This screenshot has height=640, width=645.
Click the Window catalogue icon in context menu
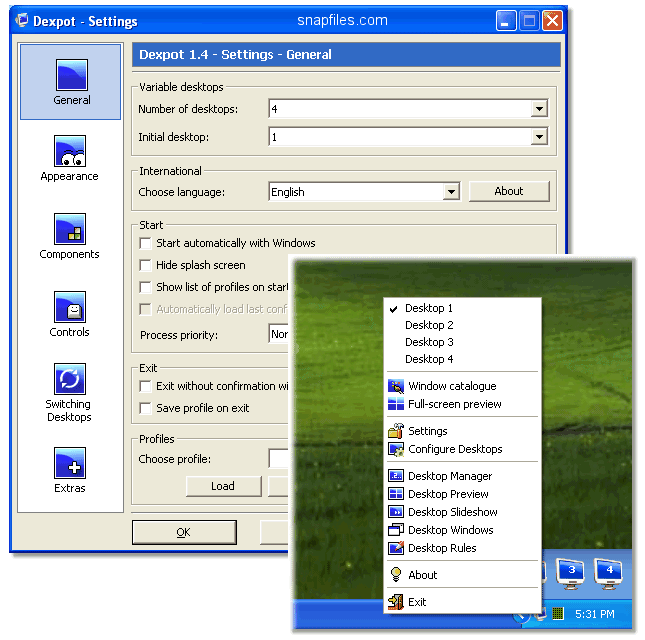(x=396, y=386)
